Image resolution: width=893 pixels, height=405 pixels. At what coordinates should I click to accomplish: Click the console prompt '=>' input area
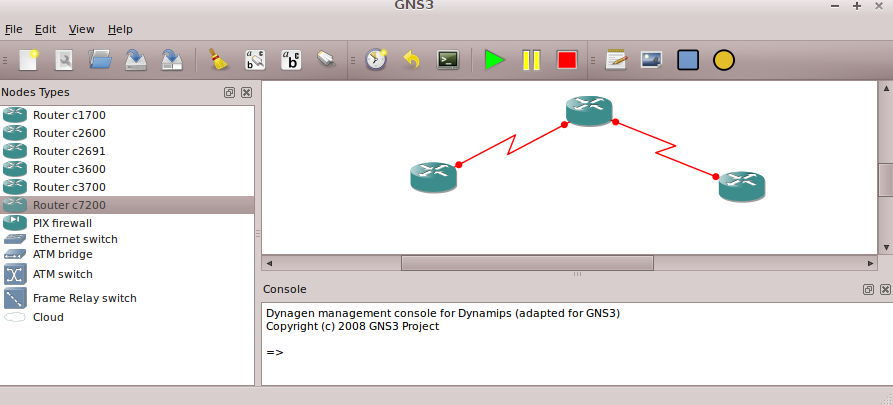point(275,353)
